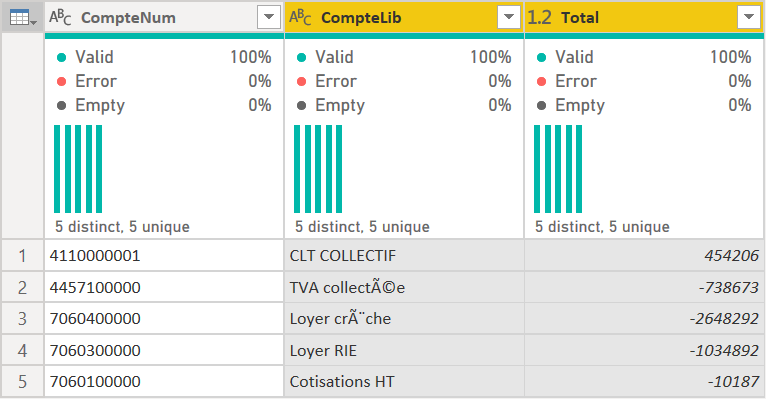Select cell 7060400000
This screenshot has width=766, height=399.
tap(164, 318)
